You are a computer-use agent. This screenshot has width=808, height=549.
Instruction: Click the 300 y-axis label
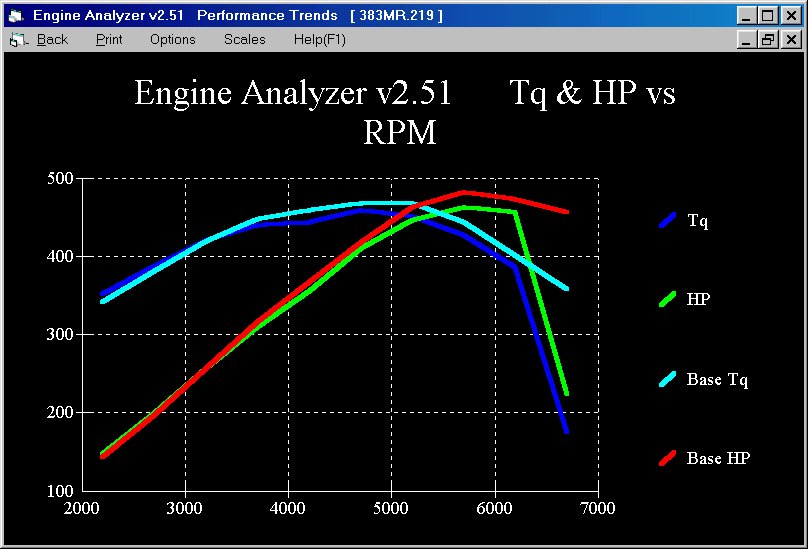tap(60, 335)
